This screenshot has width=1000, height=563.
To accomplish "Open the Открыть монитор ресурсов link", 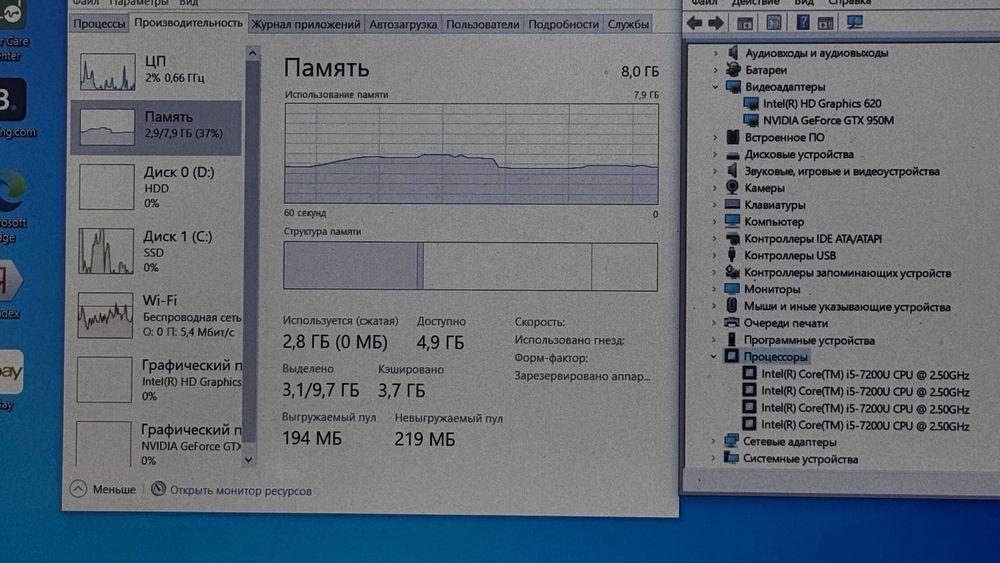I will (x=240, y=491).
